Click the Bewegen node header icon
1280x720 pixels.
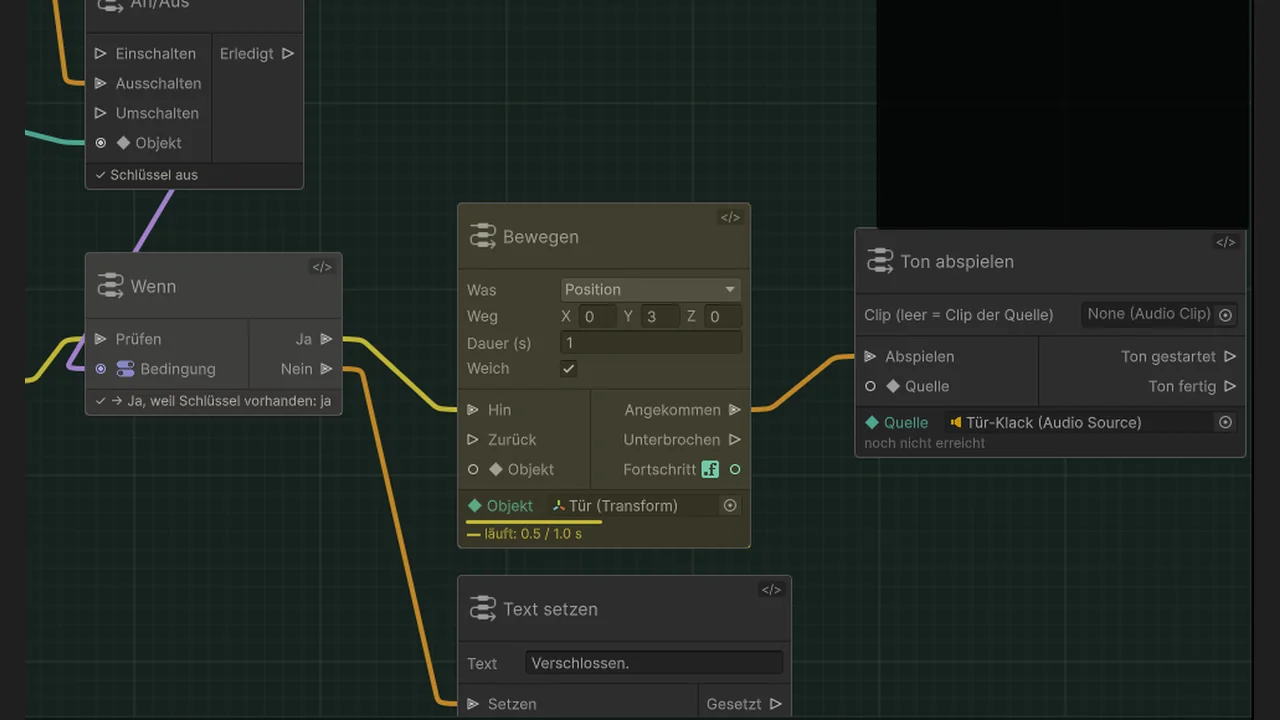(483, 237)
